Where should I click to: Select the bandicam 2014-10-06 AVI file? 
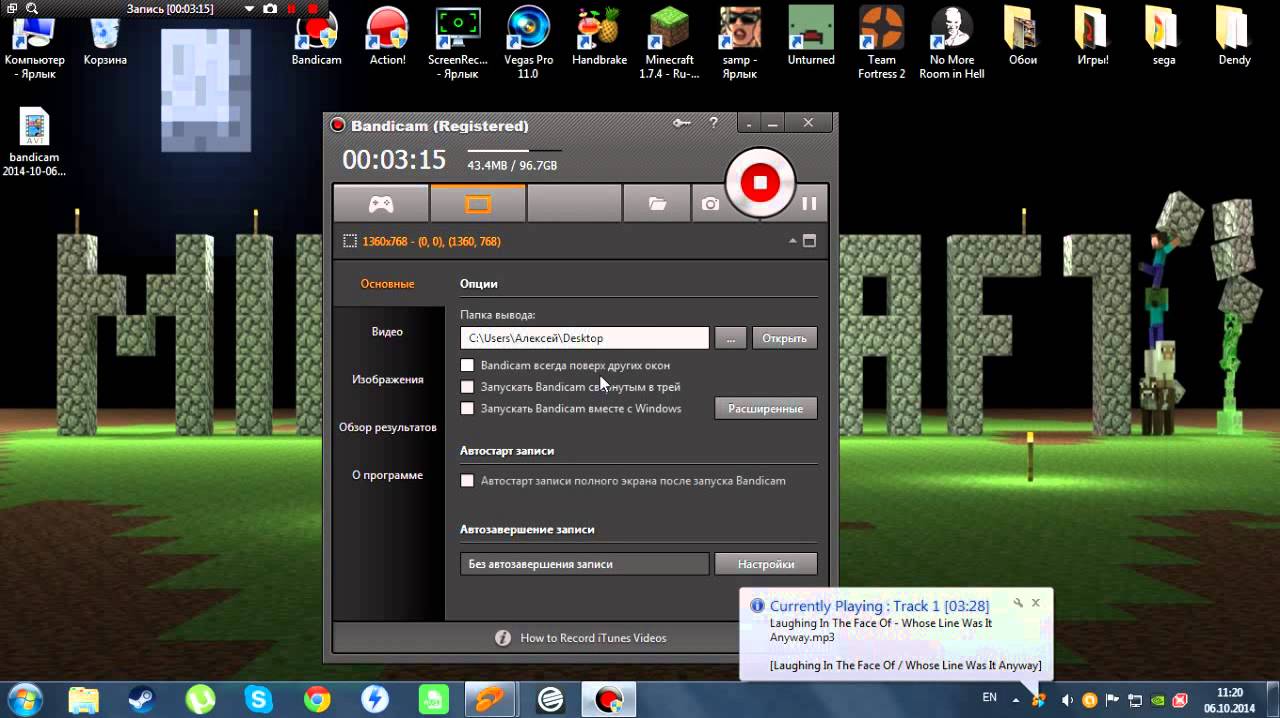point(34,143)
